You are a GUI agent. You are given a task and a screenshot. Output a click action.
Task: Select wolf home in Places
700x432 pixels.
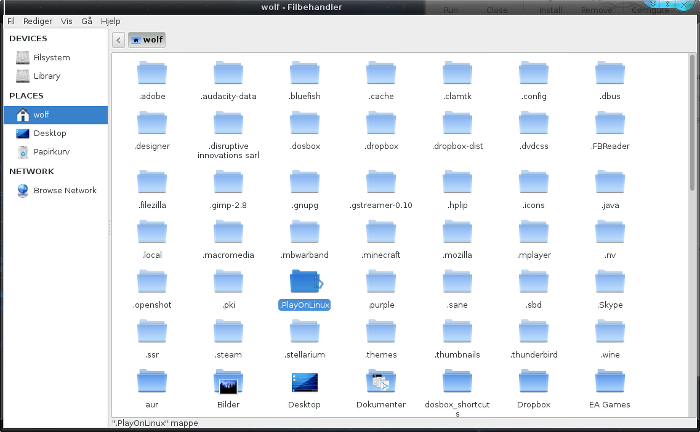click(56, 115)
